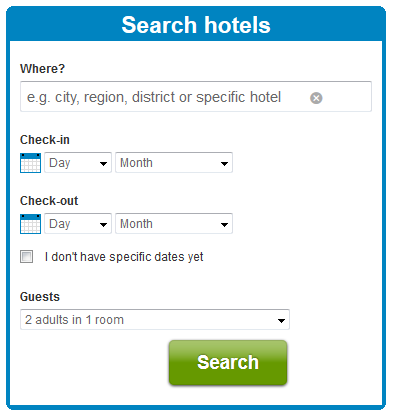Image resolution: width=393 pixels, height=415 pixels.
Task: Click the arrow on the Check-out Month selector
Action: 224,225
